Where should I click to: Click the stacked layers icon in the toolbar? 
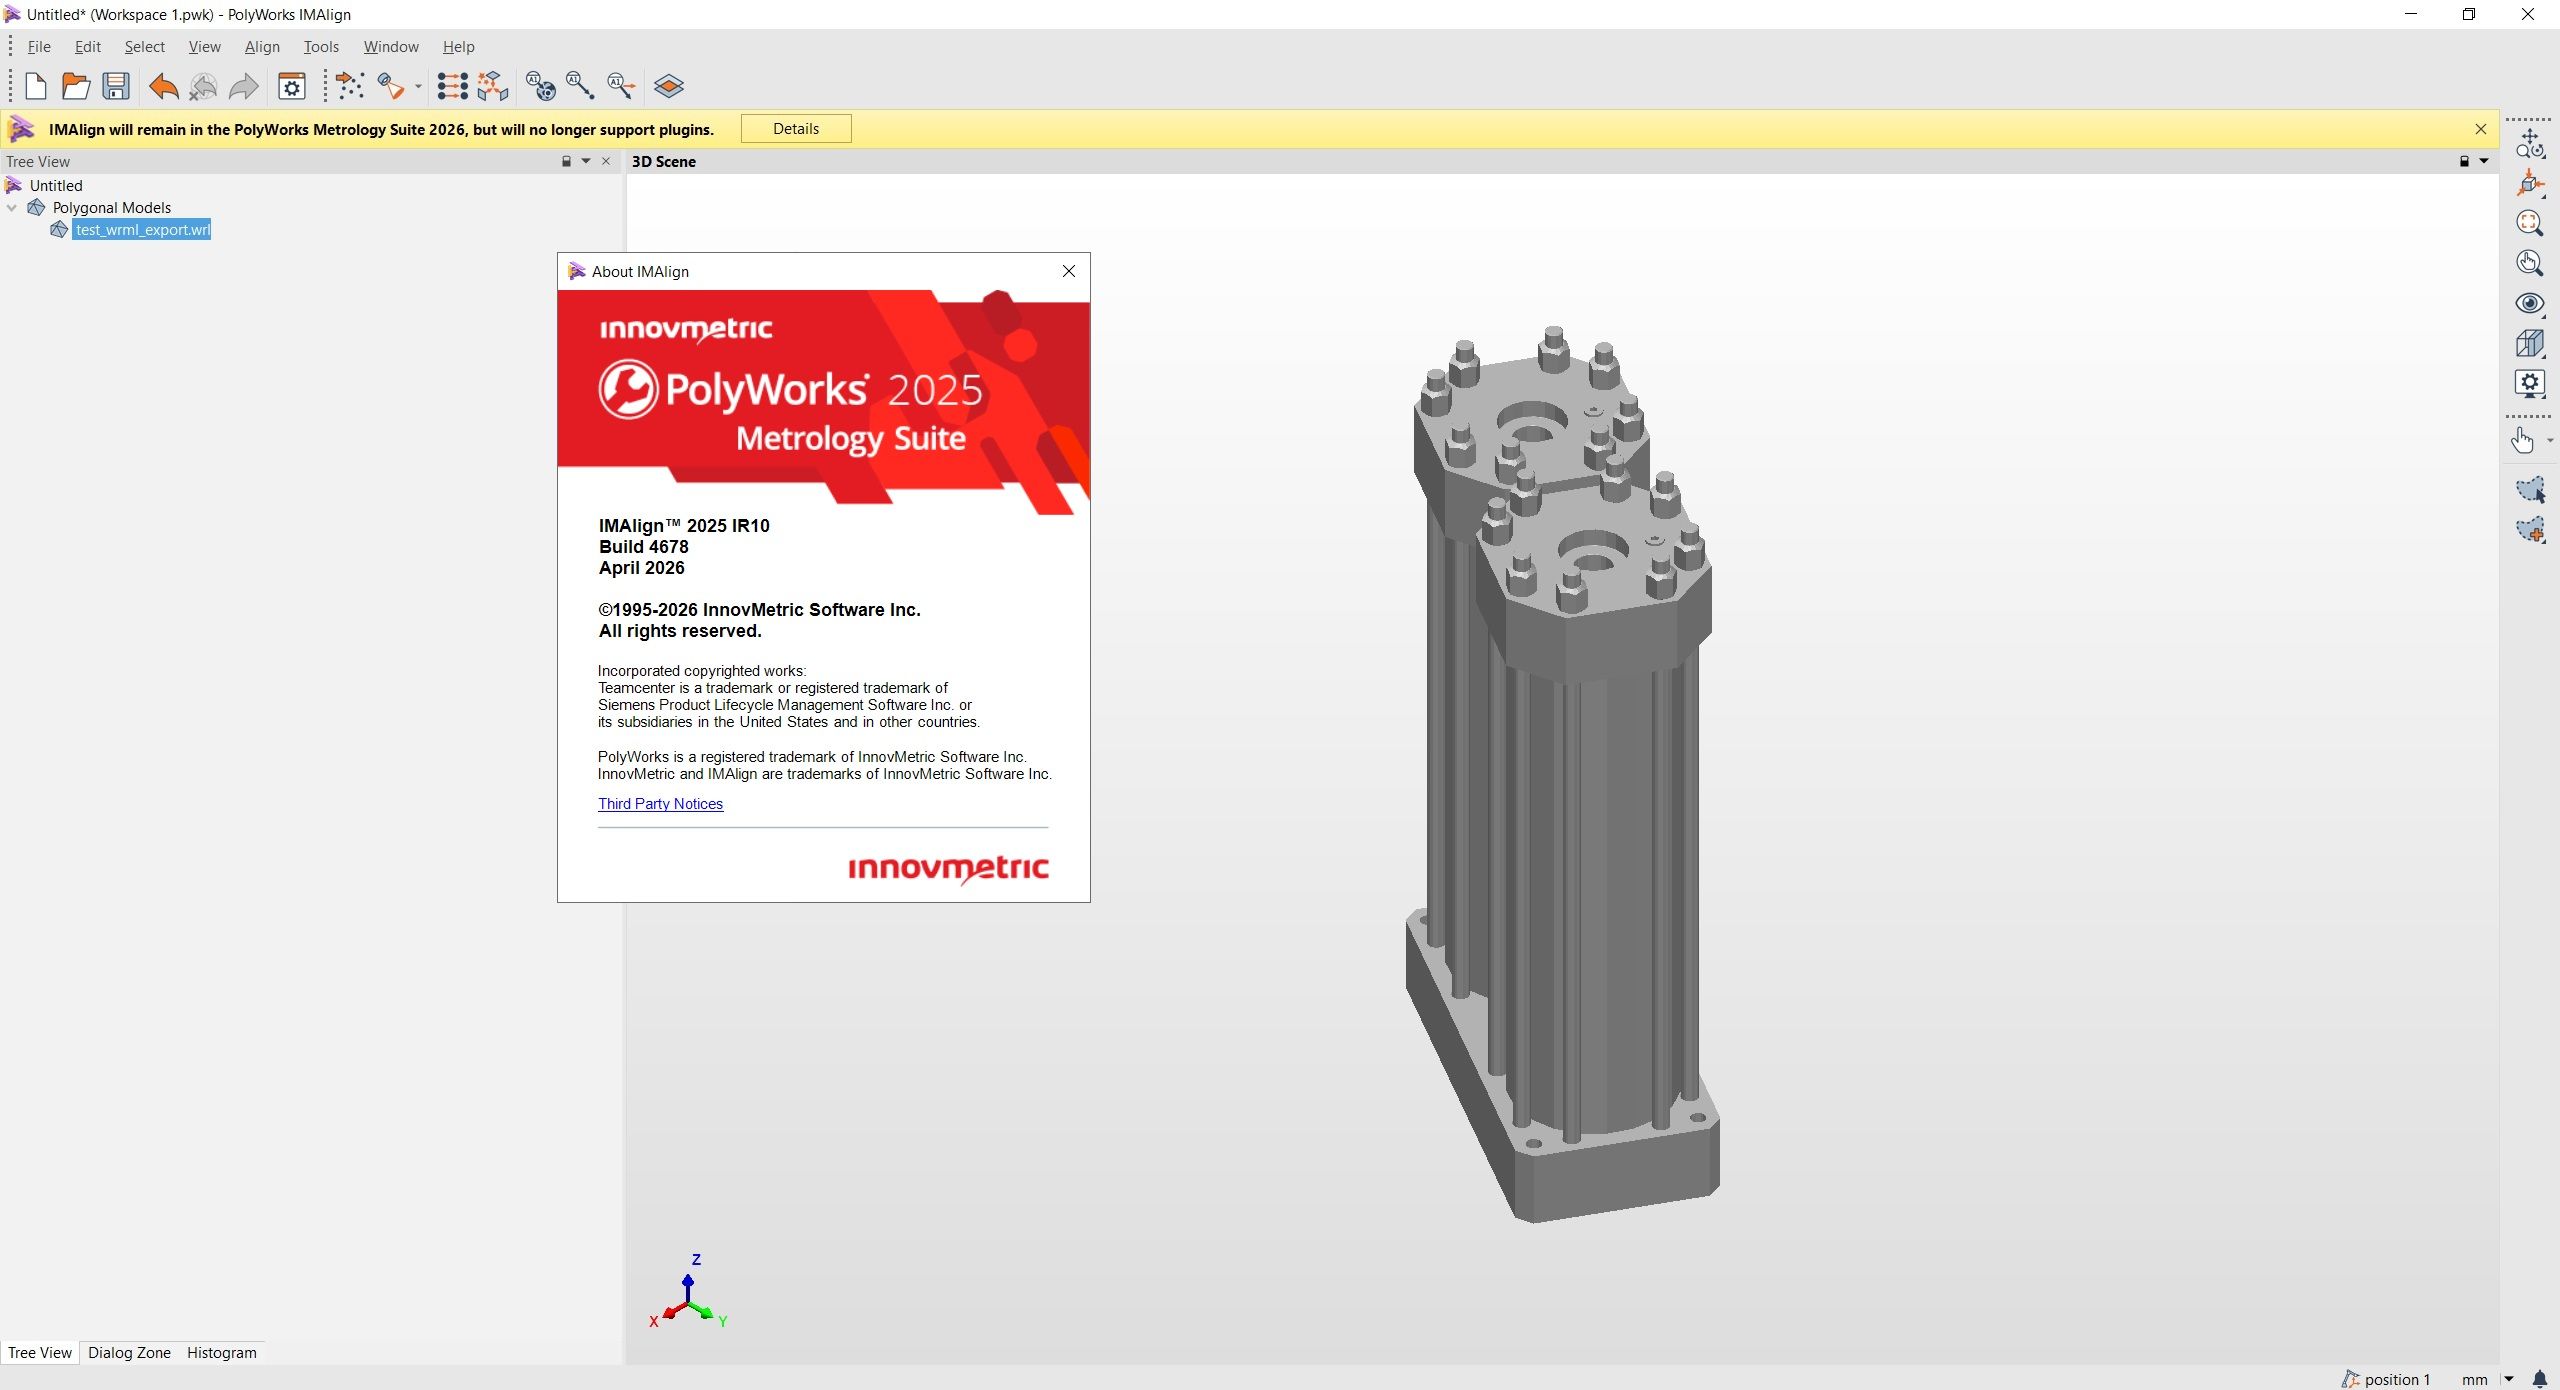tap(669, 87)
